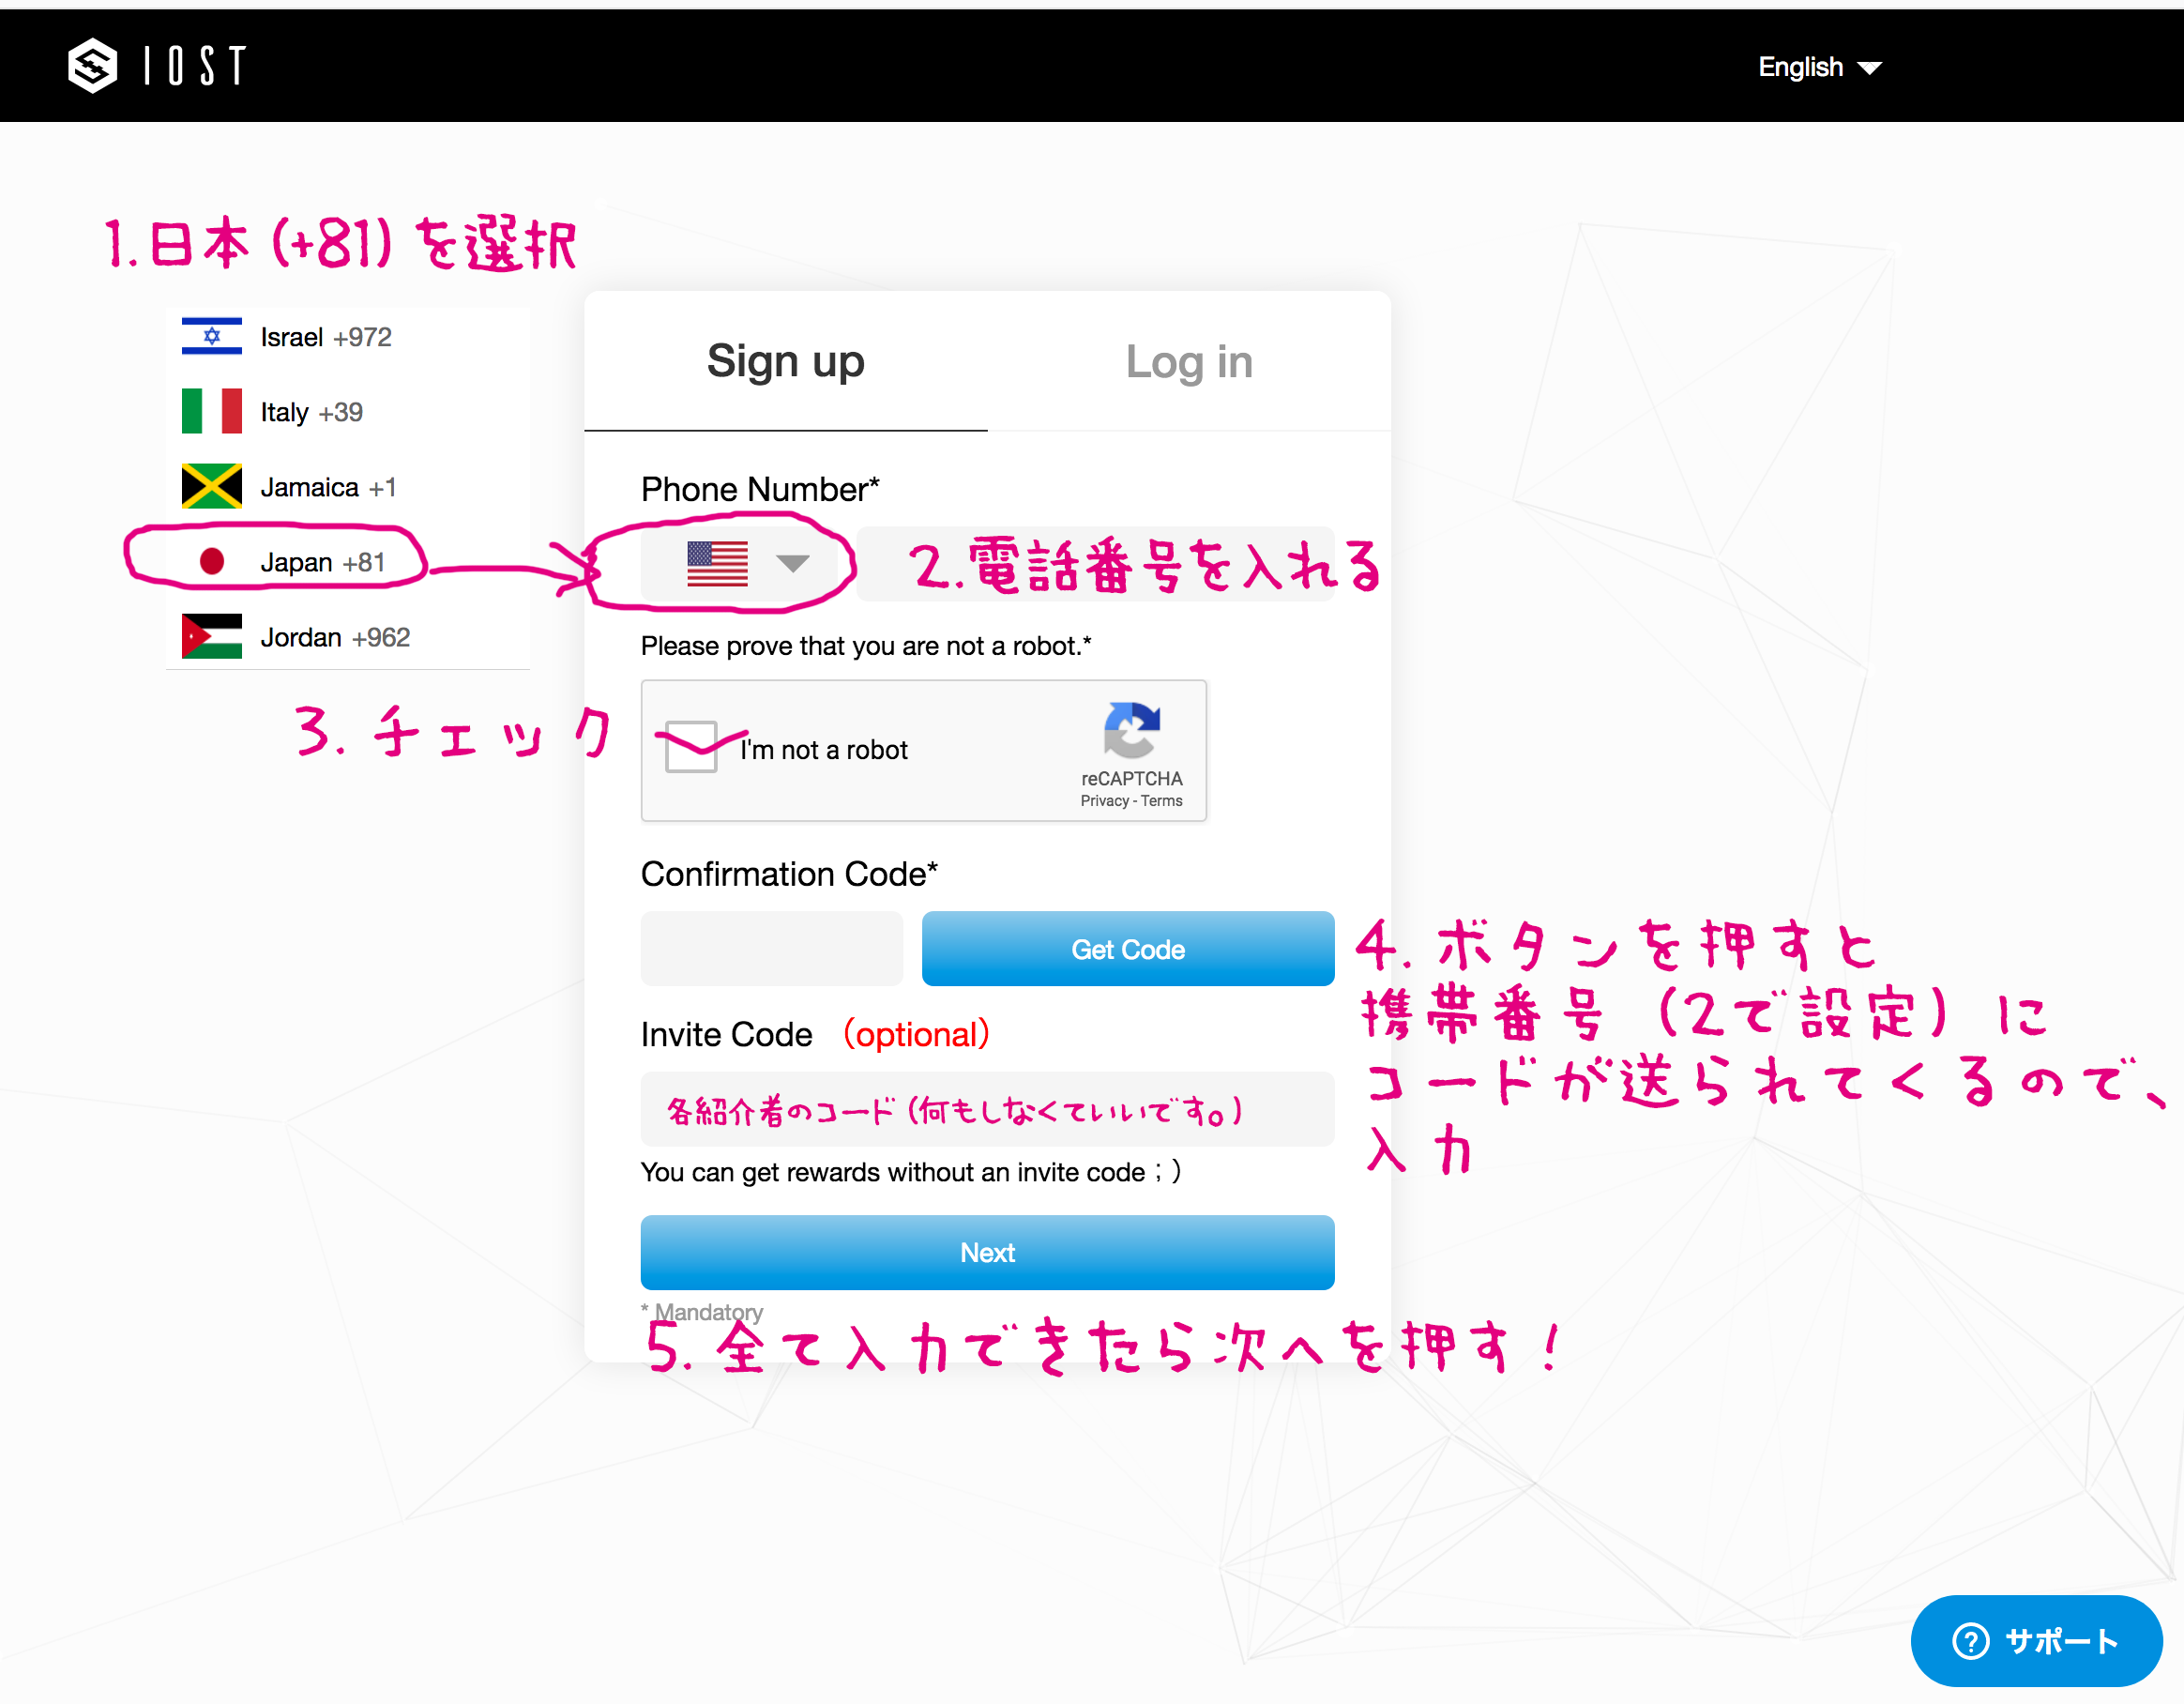Click the Italy flag icon
Screen dimensions: 2184x1704
(211, 412)
